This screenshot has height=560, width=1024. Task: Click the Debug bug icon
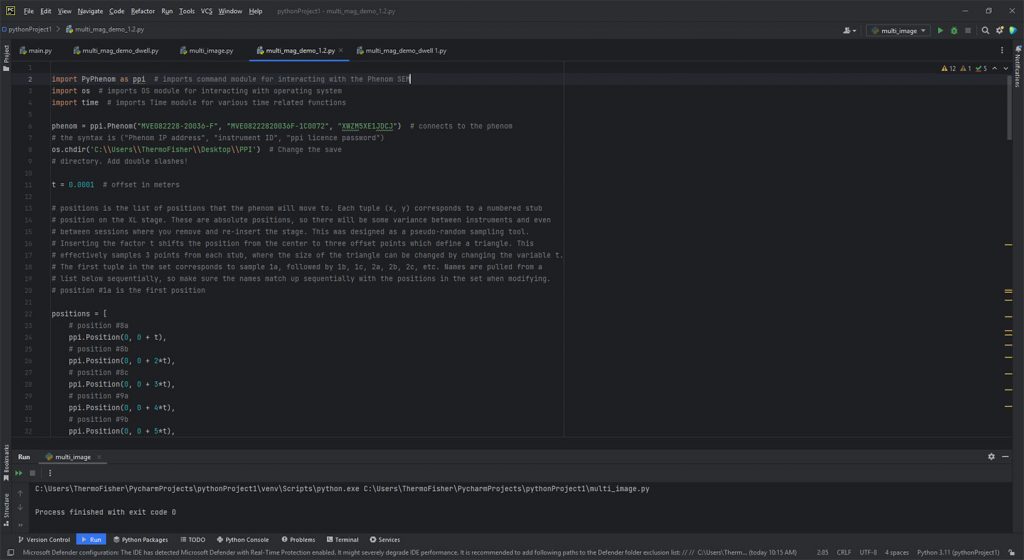click(955, 31)
